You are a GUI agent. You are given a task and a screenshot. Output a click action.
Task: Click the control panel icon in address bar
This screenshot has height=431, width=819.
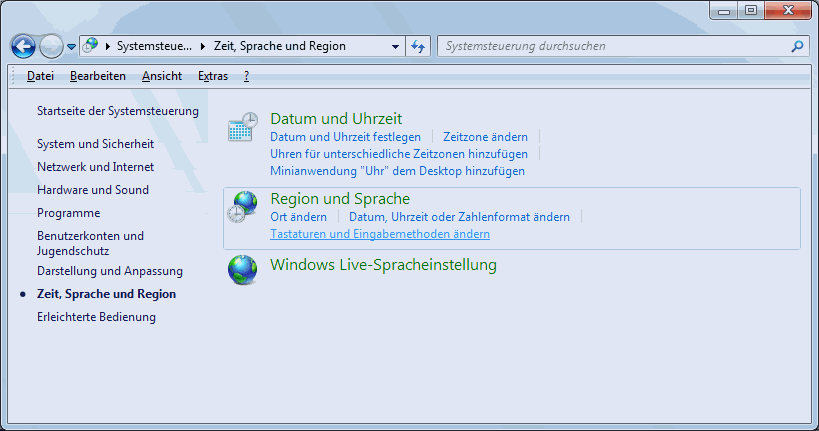[x=91, y=46]
